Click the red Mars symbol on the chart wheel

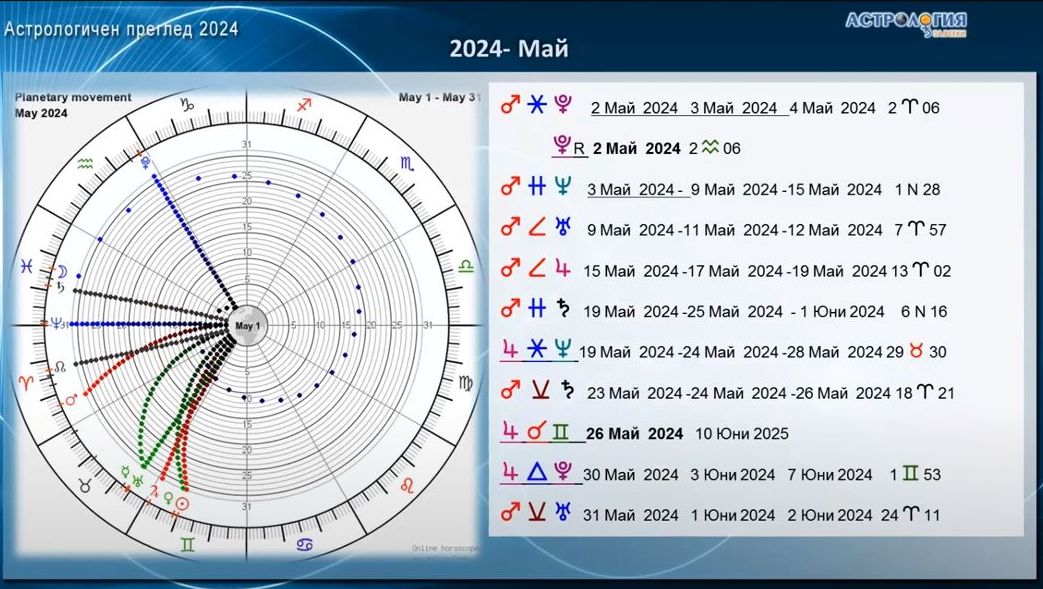pyautogui.click(x=72, y=399)
